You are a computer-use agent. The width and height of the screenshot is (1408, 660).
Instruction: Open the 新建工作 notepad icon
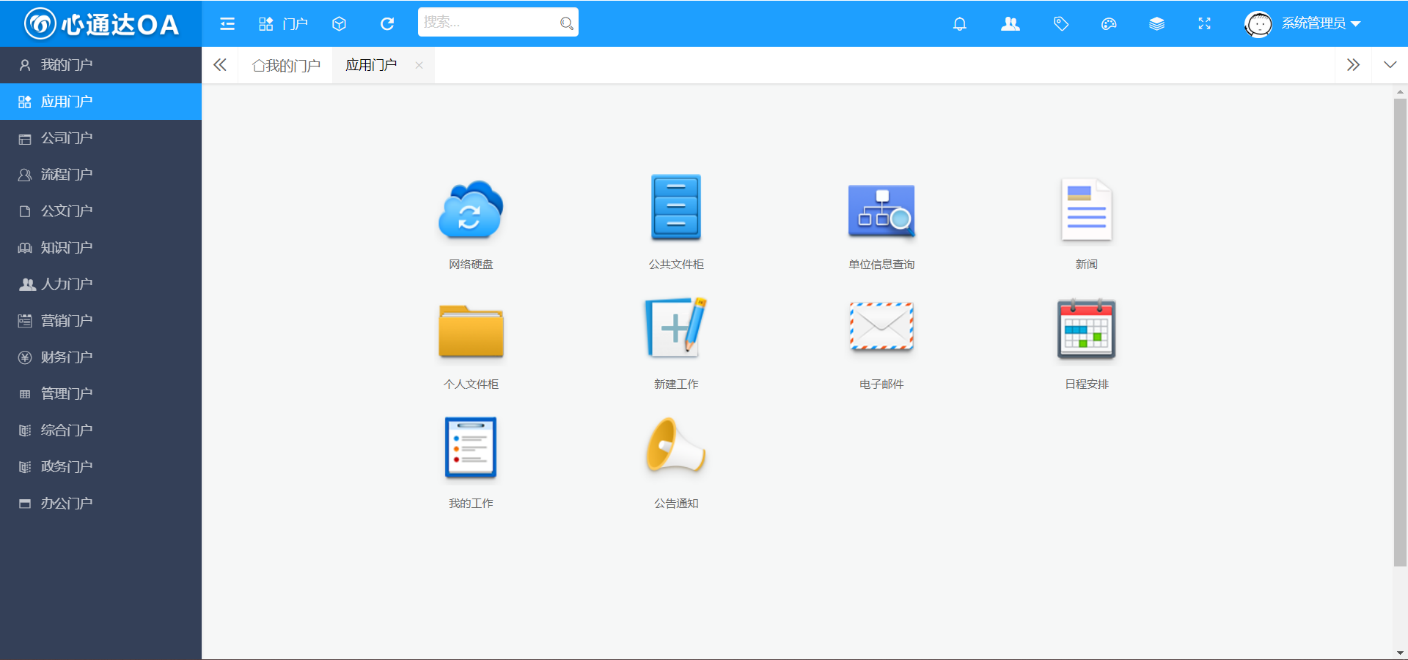676,327
